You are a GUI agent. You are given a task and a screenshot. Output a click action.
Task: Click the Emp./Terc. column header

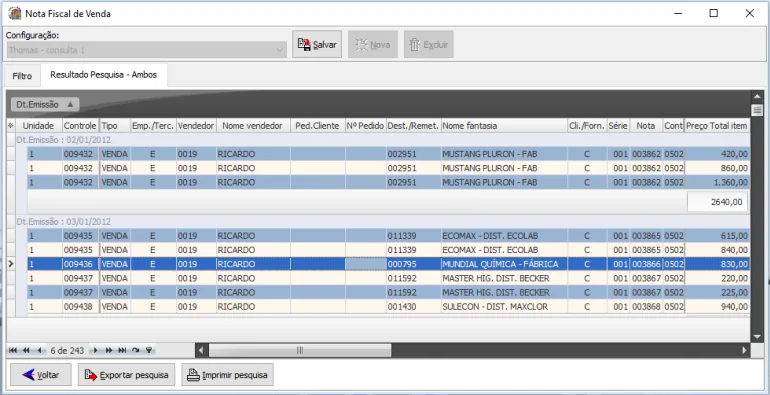pos(153,126)
